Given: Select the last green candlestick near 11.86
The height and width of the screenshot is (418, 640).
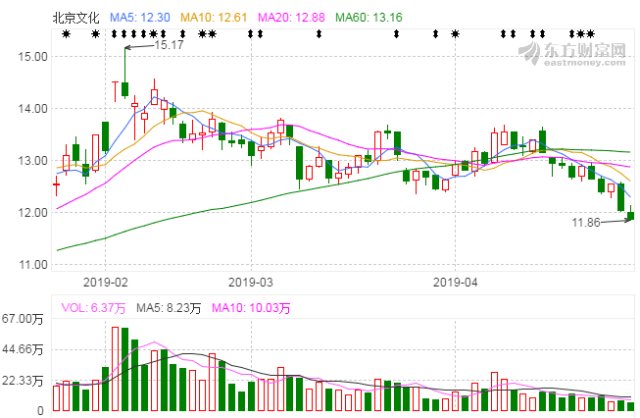Looking at the screenshot, I should coord(629,214).
